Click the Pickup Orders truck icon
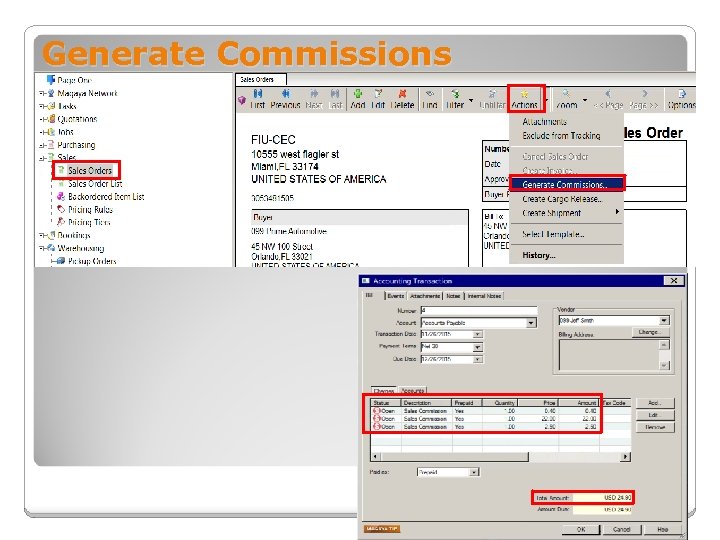 (x=61, y=261)
